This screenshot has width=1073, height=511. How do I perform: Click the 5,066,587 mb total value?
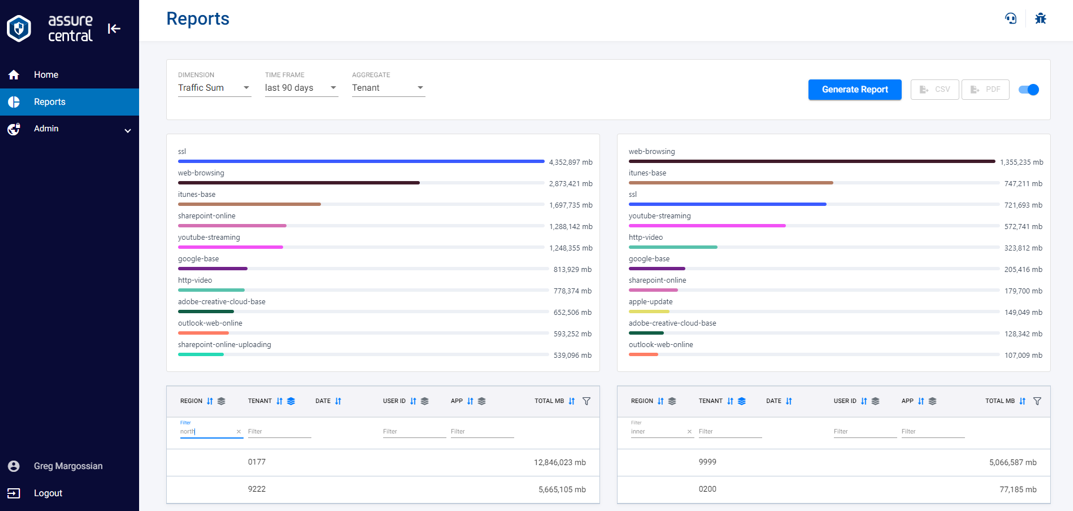tap(1013, 462)
